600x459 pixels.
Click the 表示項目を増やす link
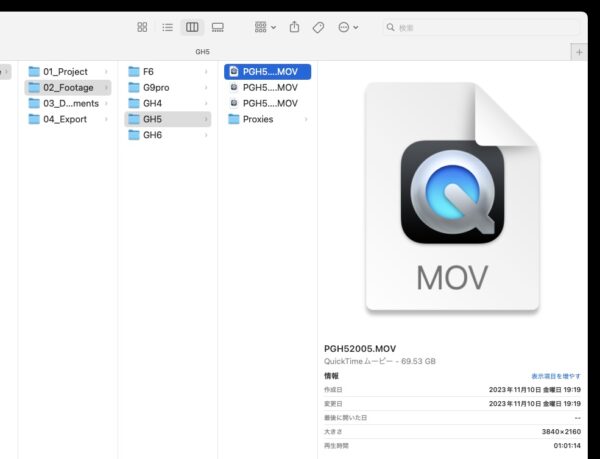[x=556, y=376]
